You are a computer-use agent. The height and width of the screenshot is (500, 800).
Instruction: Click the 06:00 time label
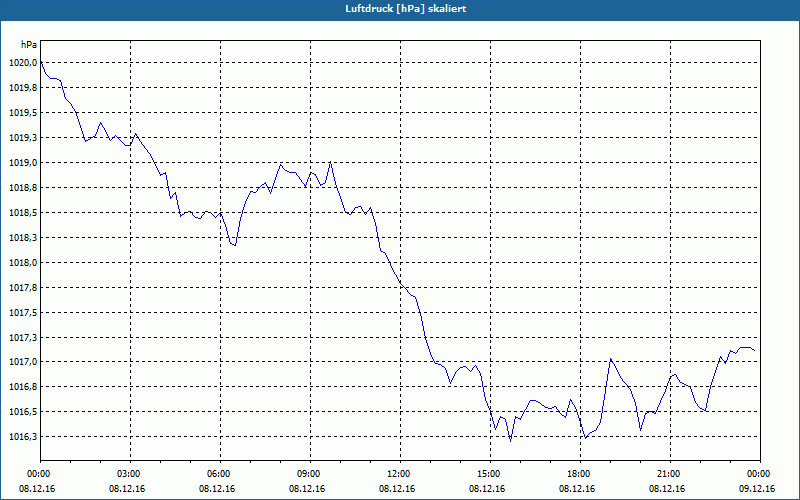(x=220, y=474)
